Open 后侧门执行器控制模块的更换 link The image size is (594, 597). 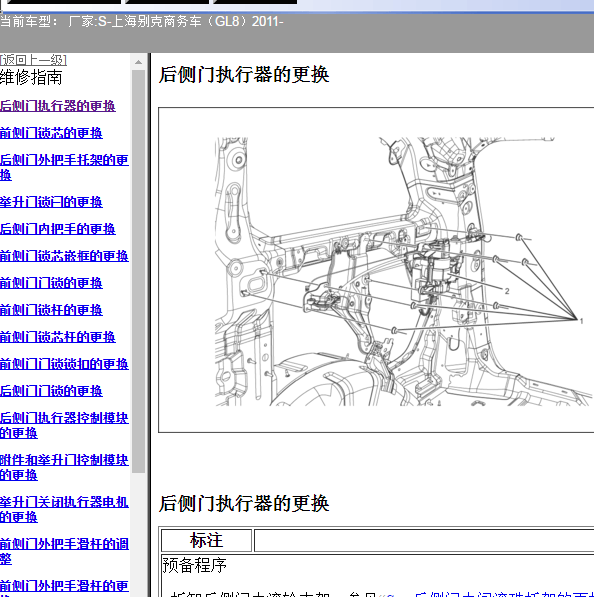pyautogui.click(x=64, y=425)
